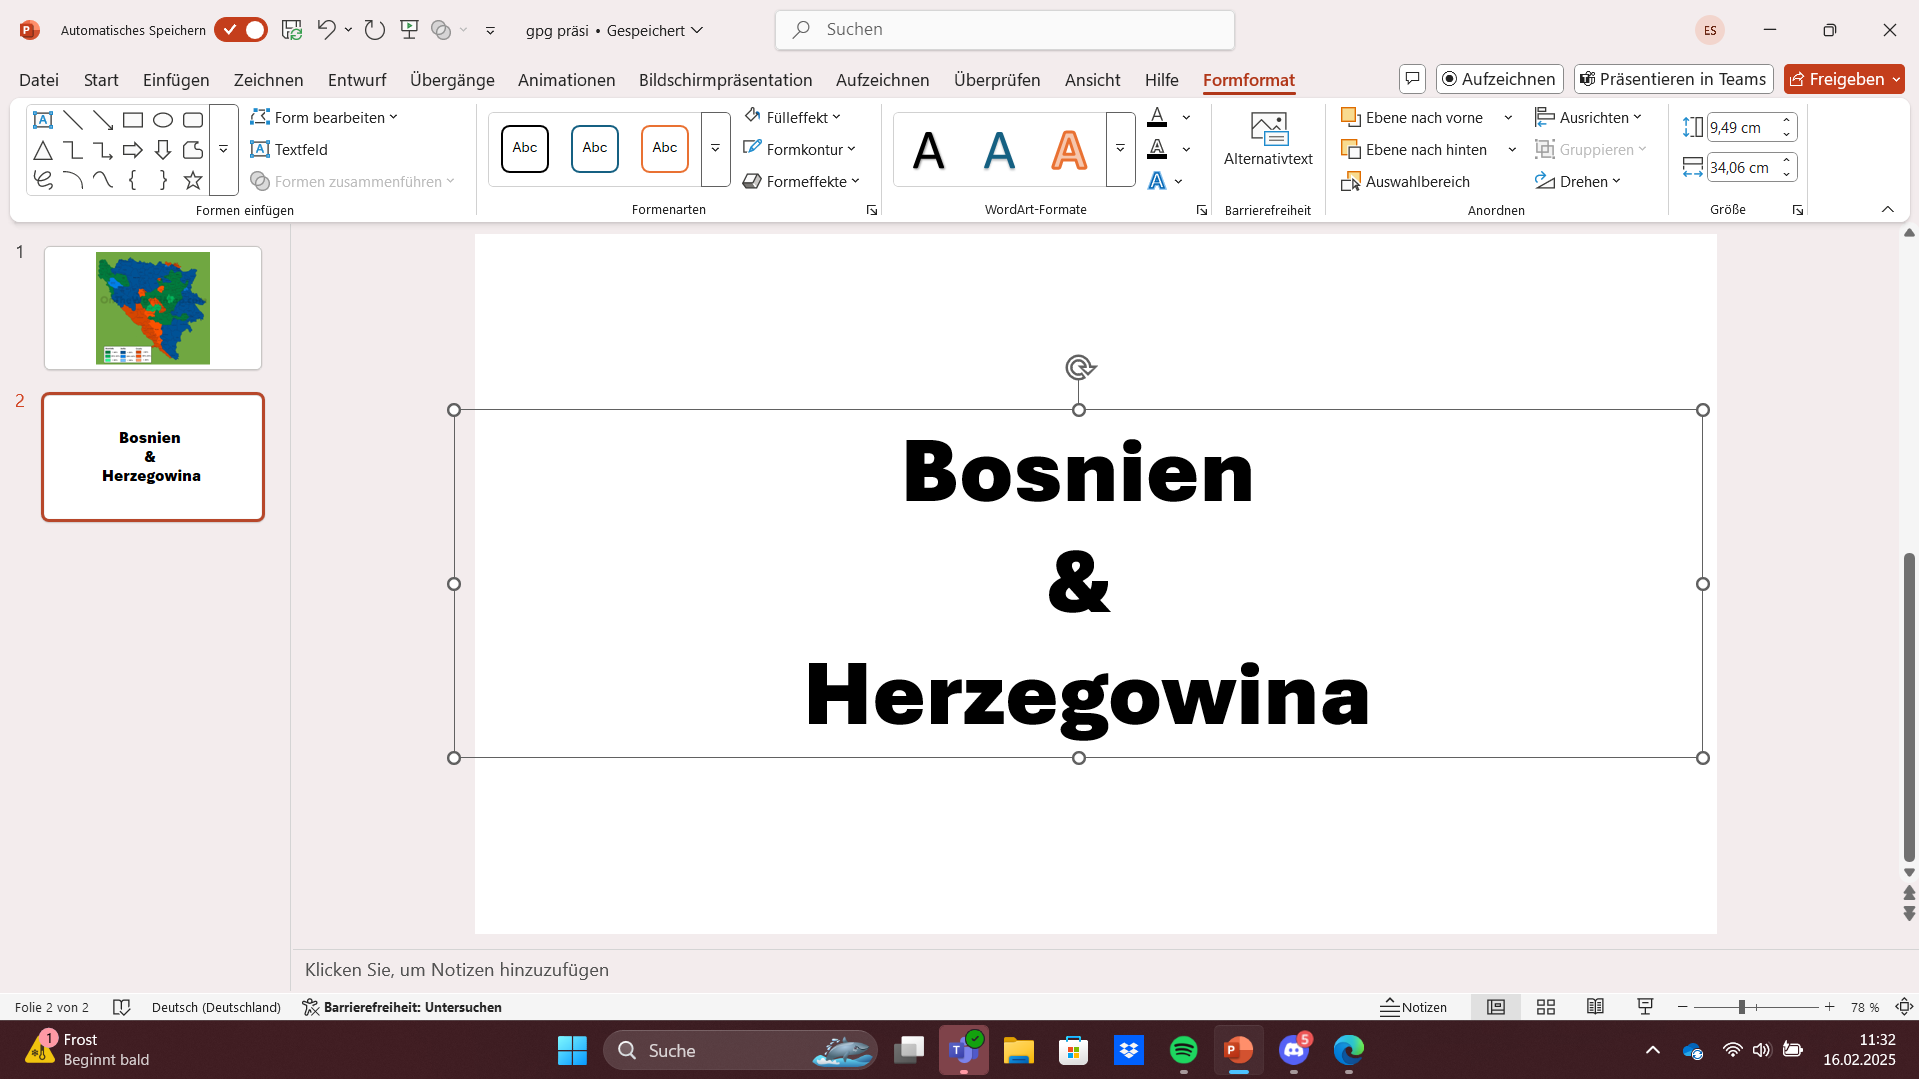Image resolution: width=1919 pixels, height=1079 pixels.
Task: Open Discord from the taskbar
Action: click(1294, 1050)
